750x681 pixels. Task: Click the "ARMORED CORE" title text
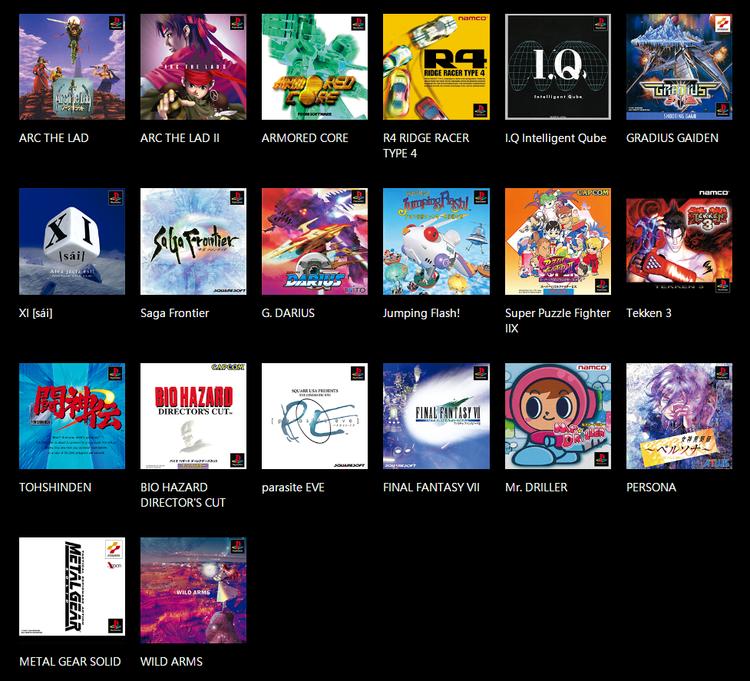[305, 138]
